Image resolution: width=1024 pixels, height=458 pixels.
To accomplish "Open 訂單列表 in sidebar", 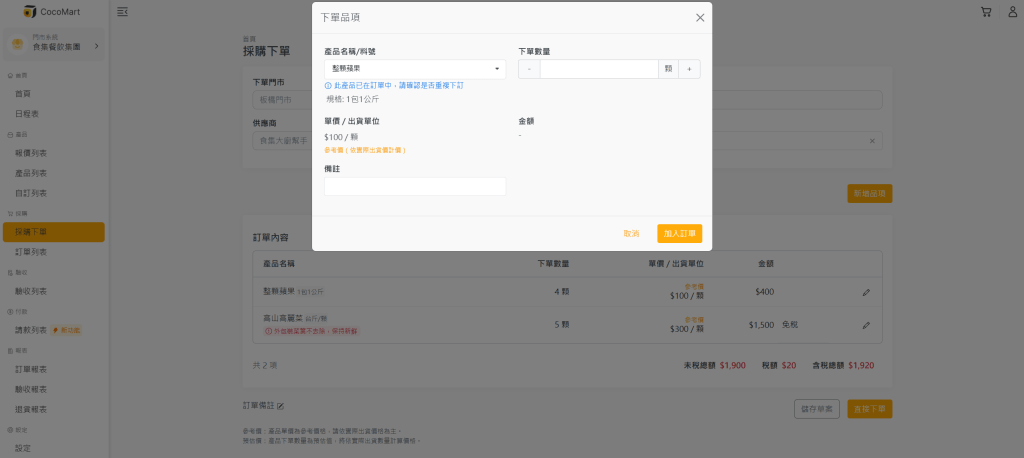I will 31,252.
